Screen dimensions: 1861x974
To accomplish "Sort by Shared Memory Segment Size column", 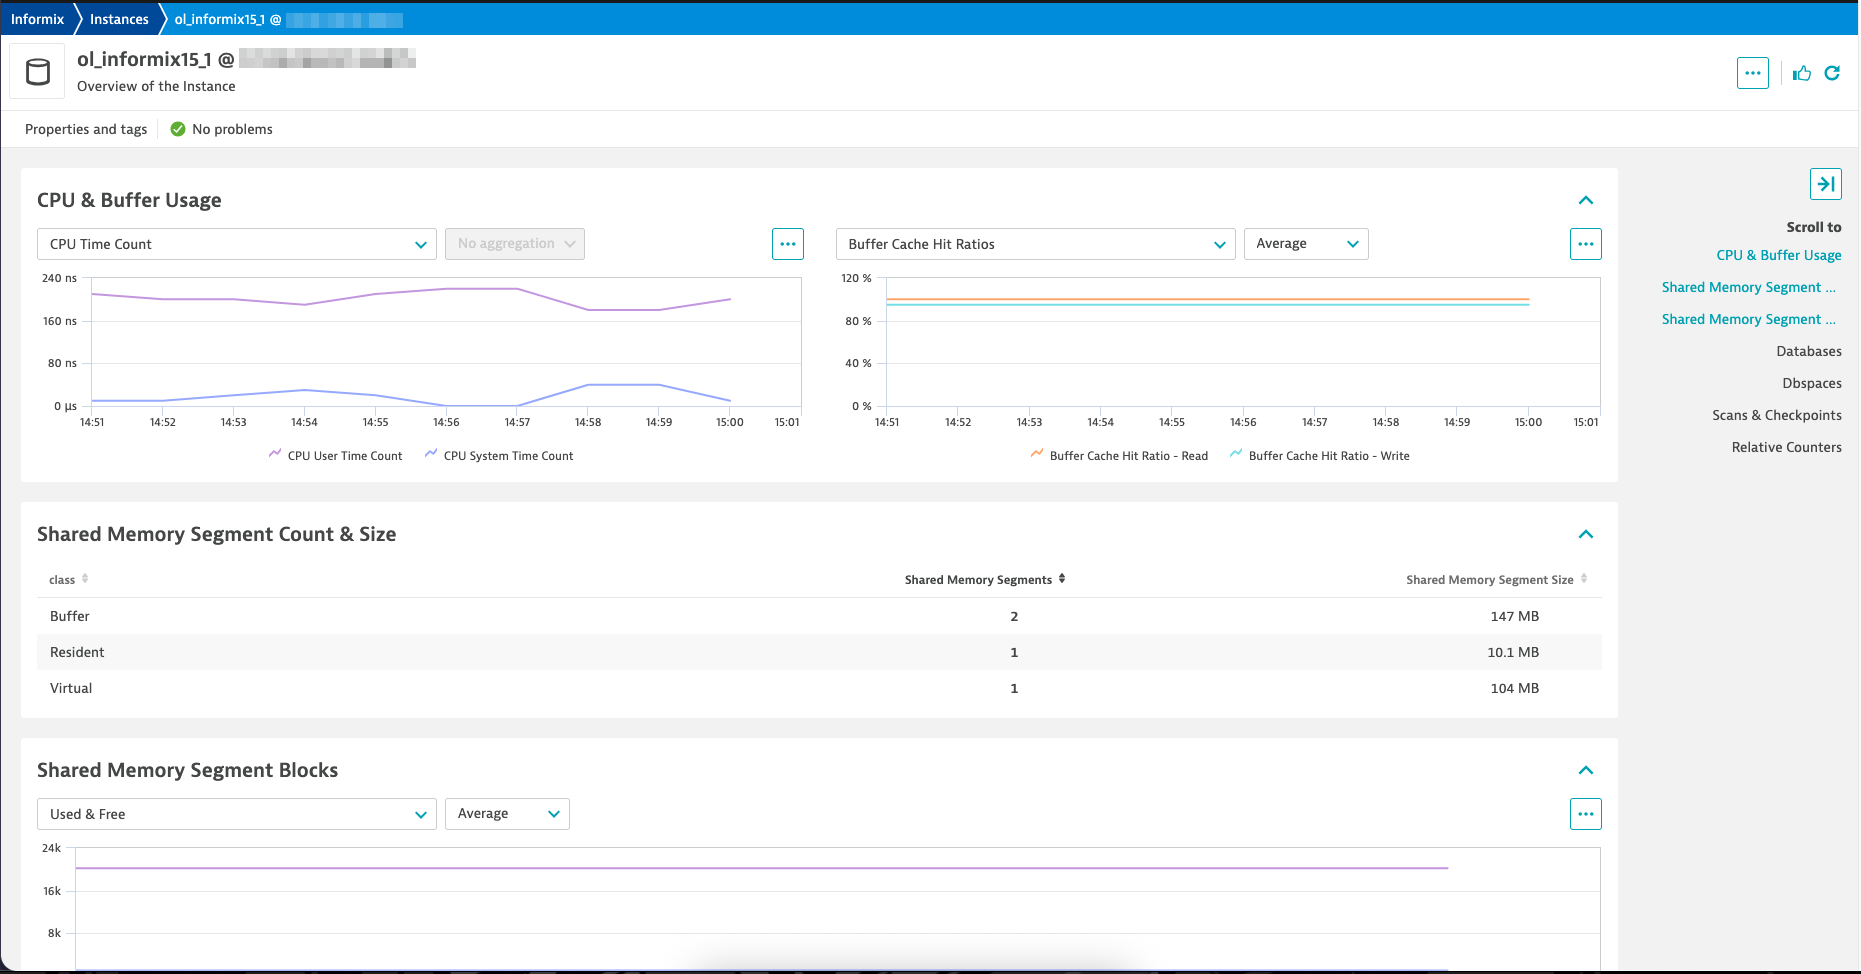I will click(x=1496, y=580).
